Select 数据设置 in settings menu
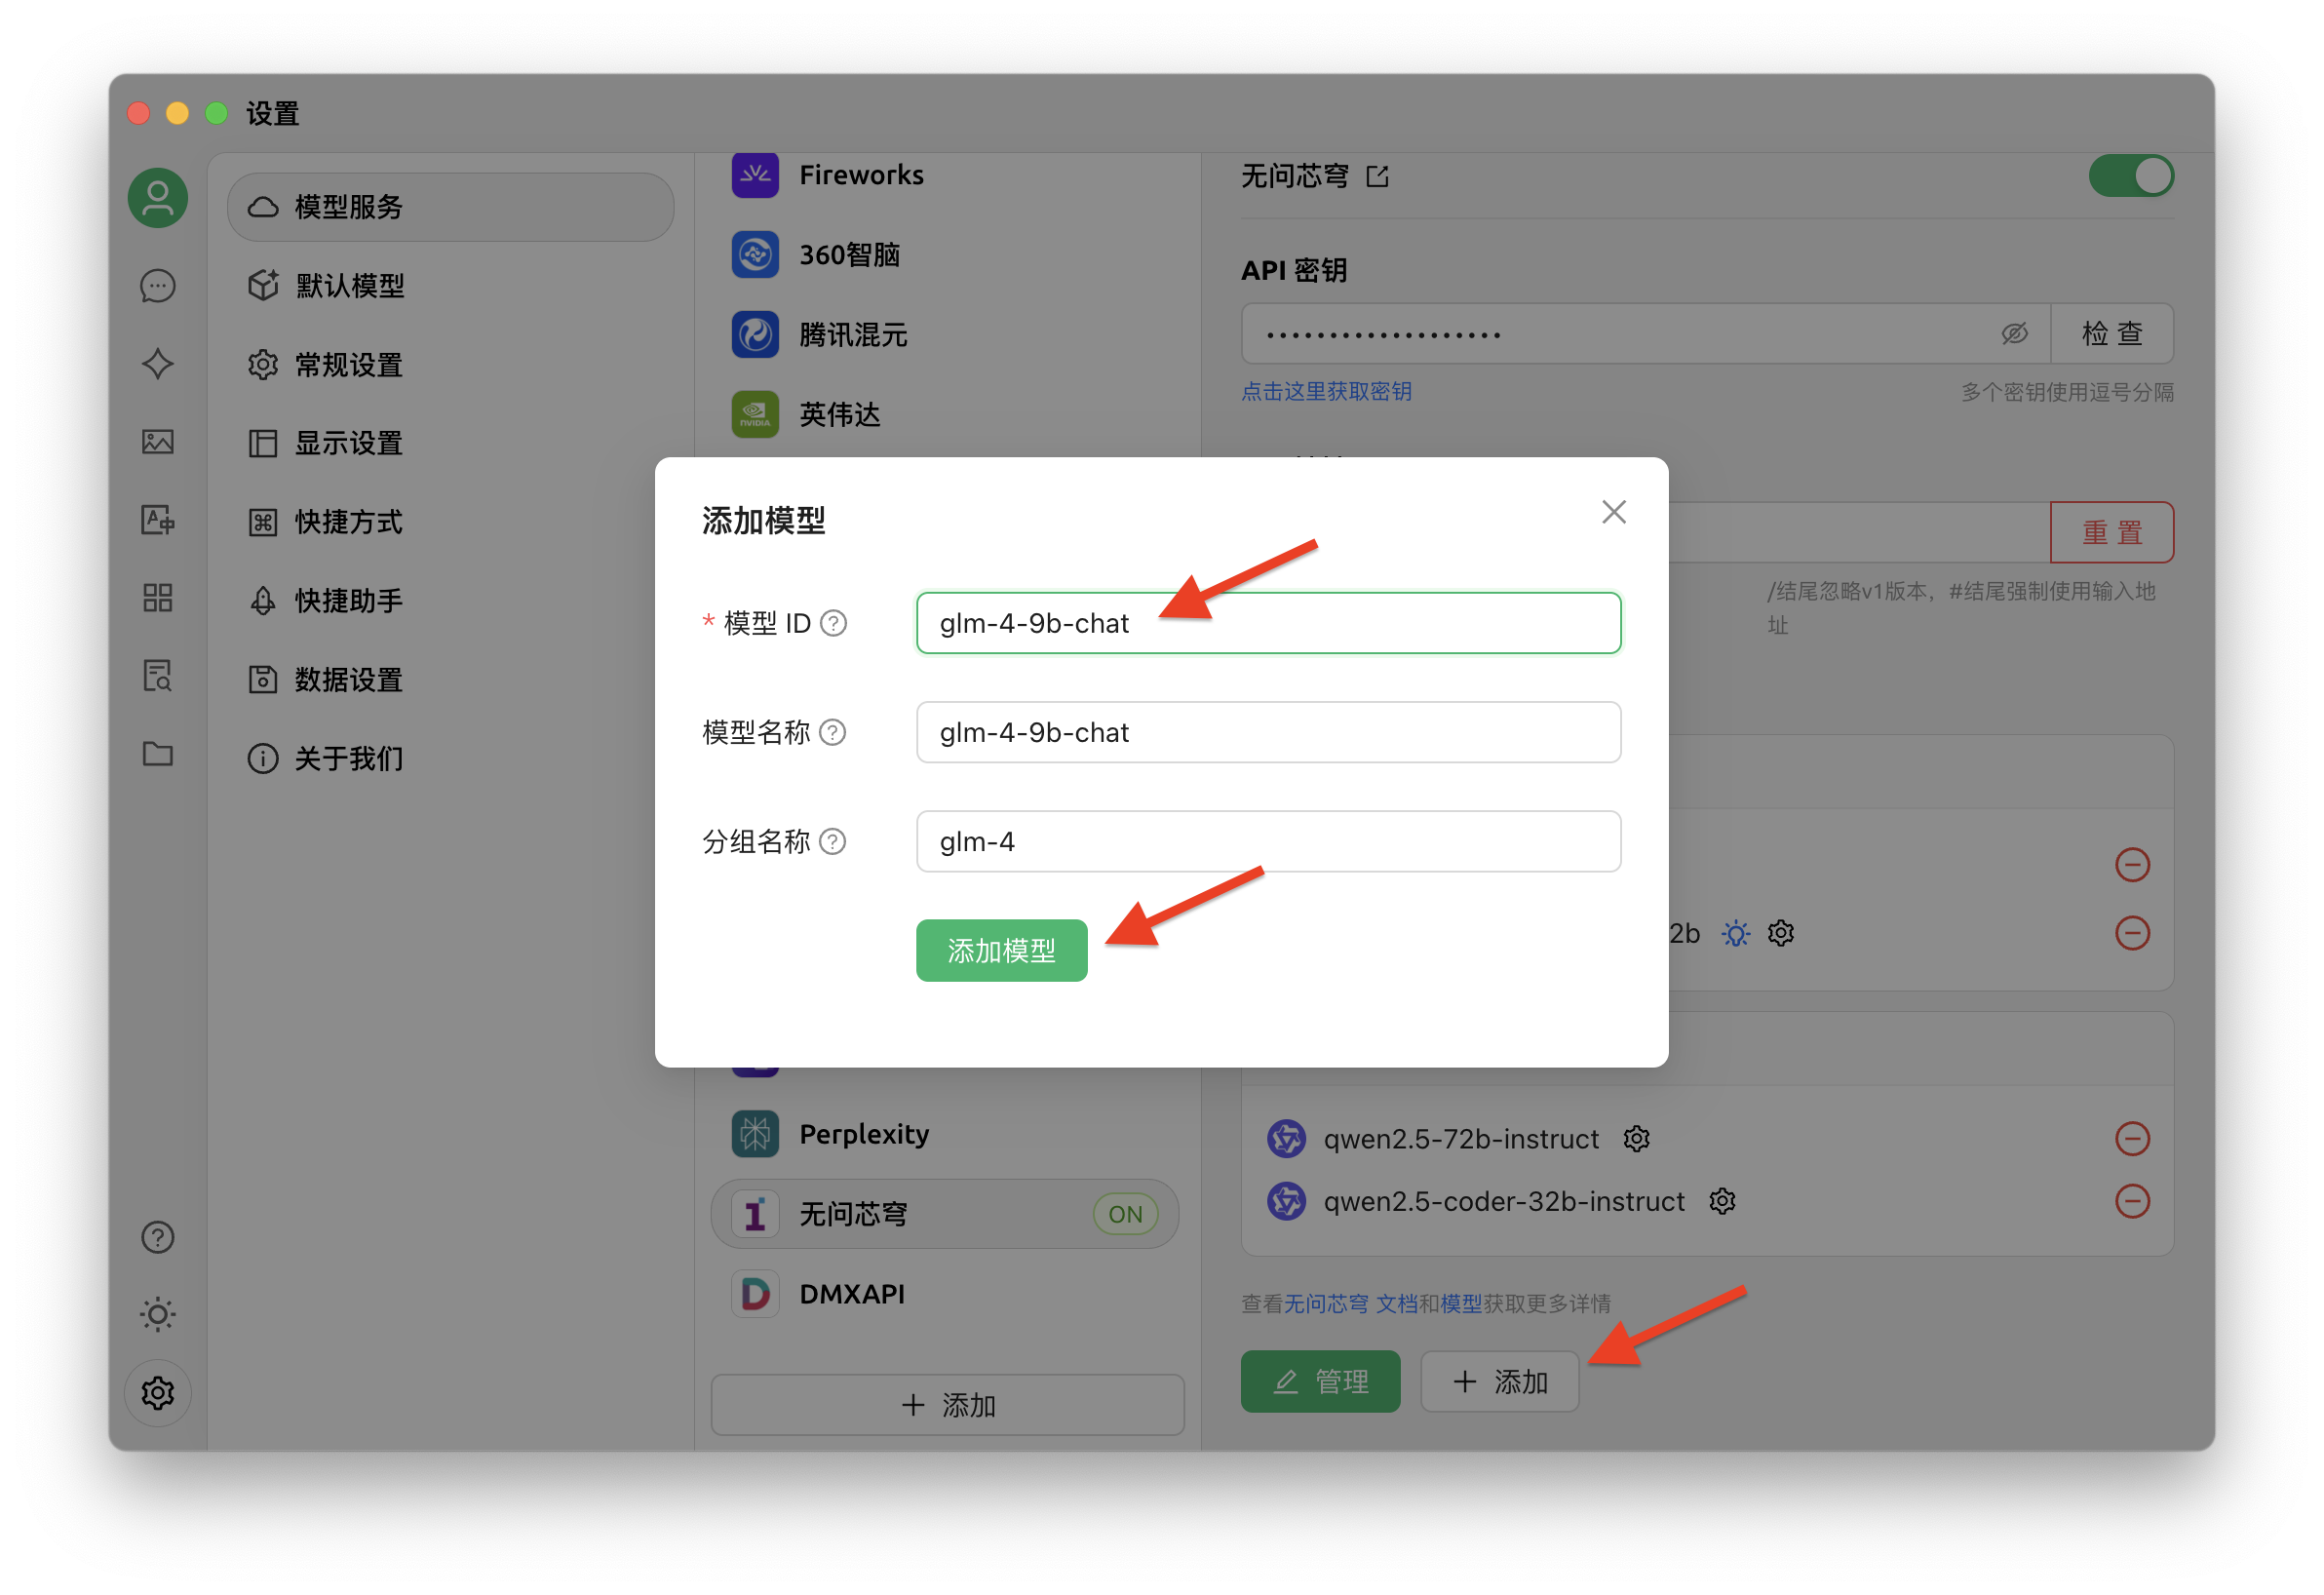The height and width of the screenshot is (1595, 2324). [450, 680]
